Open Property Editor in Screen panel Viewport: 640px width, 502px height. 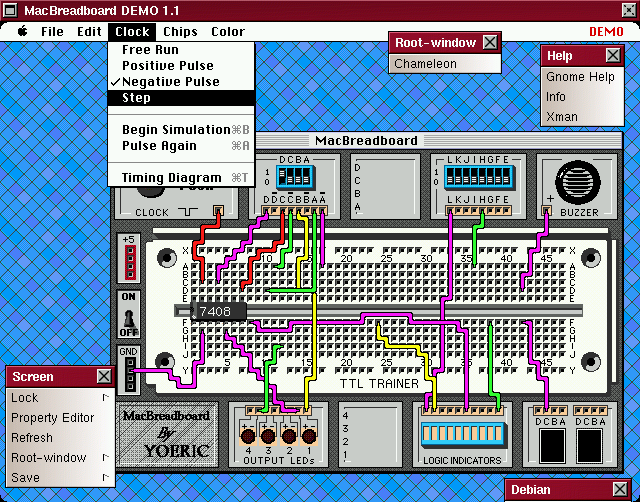coord(60,418)
